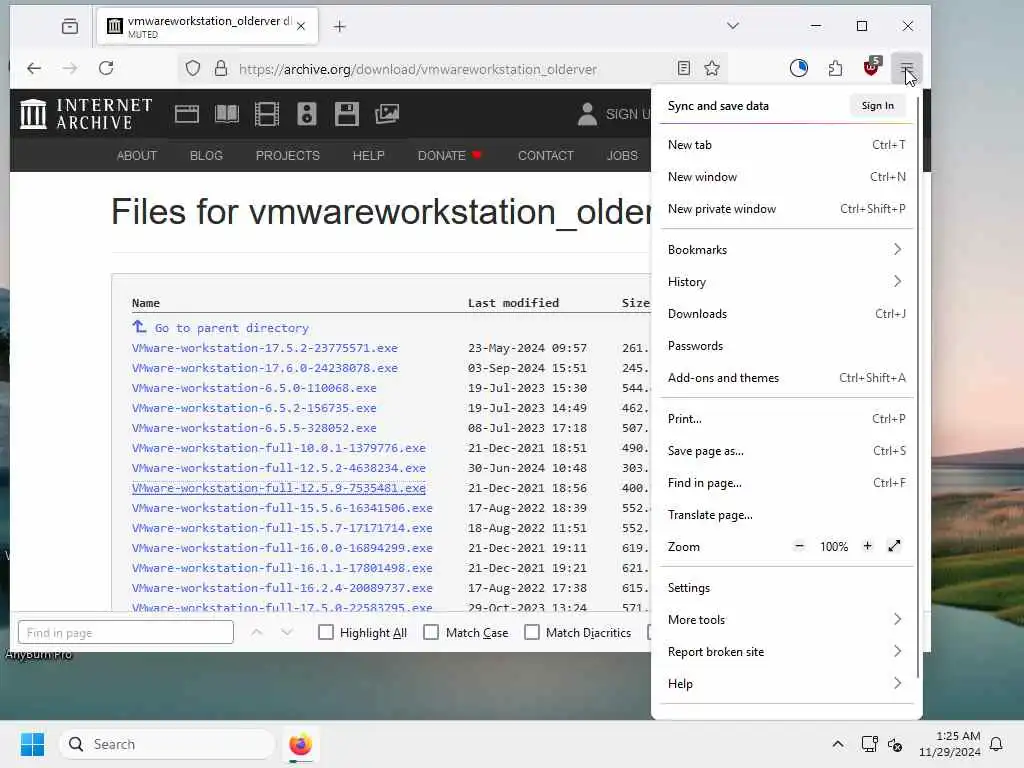
Task: Focus the Find in page field
Action: (x=125, y=632)
